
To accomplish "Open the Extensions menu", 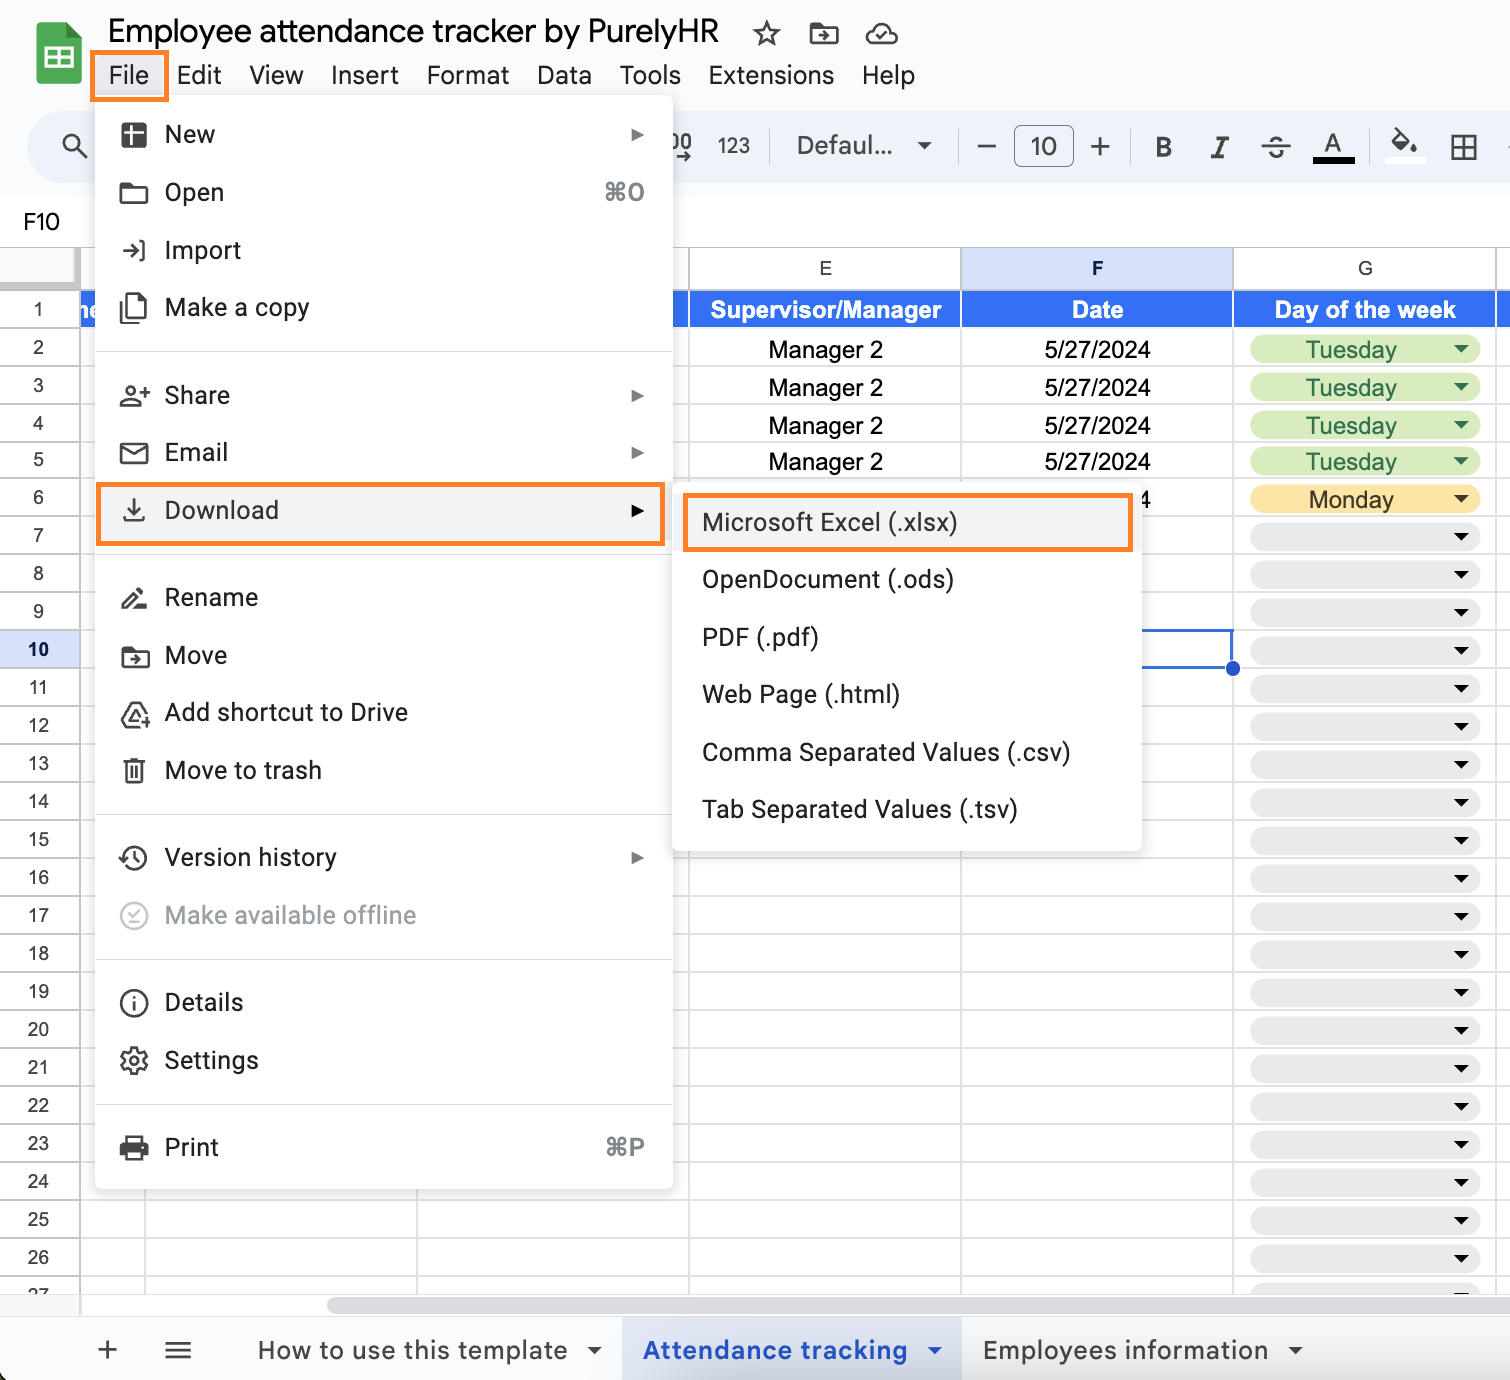I will [x=771, y=75].
